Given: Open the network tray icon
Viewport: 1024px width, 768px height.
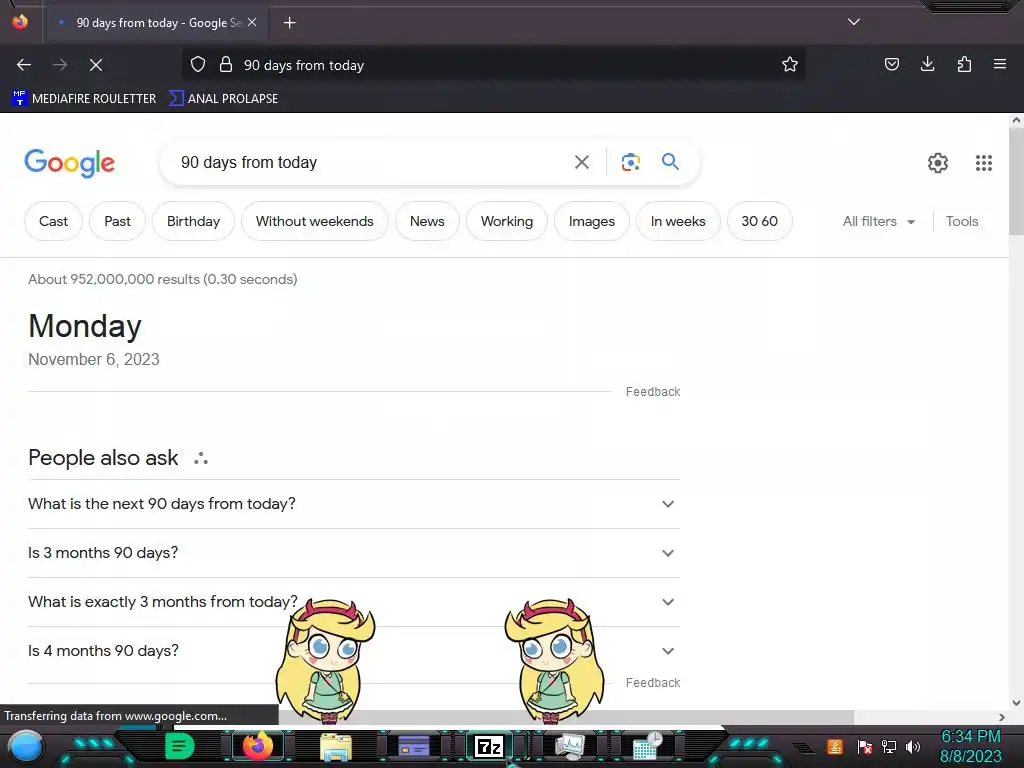Looking at the screenshot, I should pyautogui.click(x=889, y=746).
